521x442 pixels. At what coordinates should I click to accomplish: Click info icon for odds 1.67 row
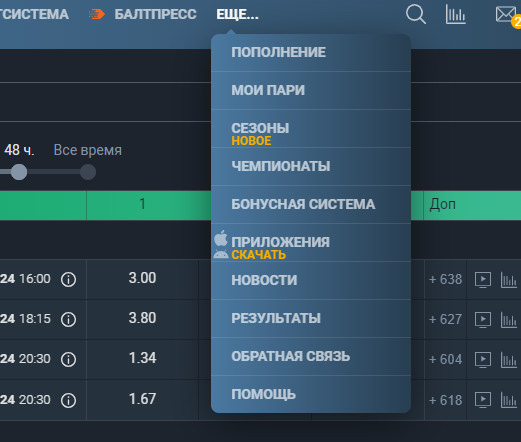pos(69,400)
